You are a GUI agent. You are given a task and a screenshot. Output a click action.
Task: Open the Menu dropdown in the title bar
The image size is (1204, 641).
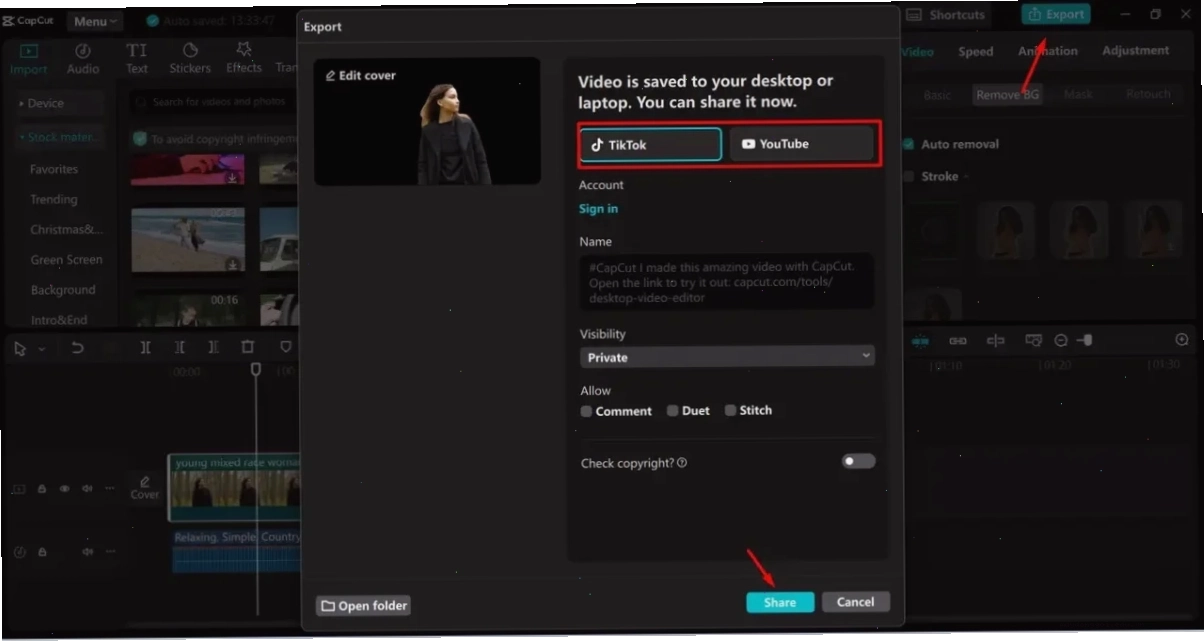(95, 21)
